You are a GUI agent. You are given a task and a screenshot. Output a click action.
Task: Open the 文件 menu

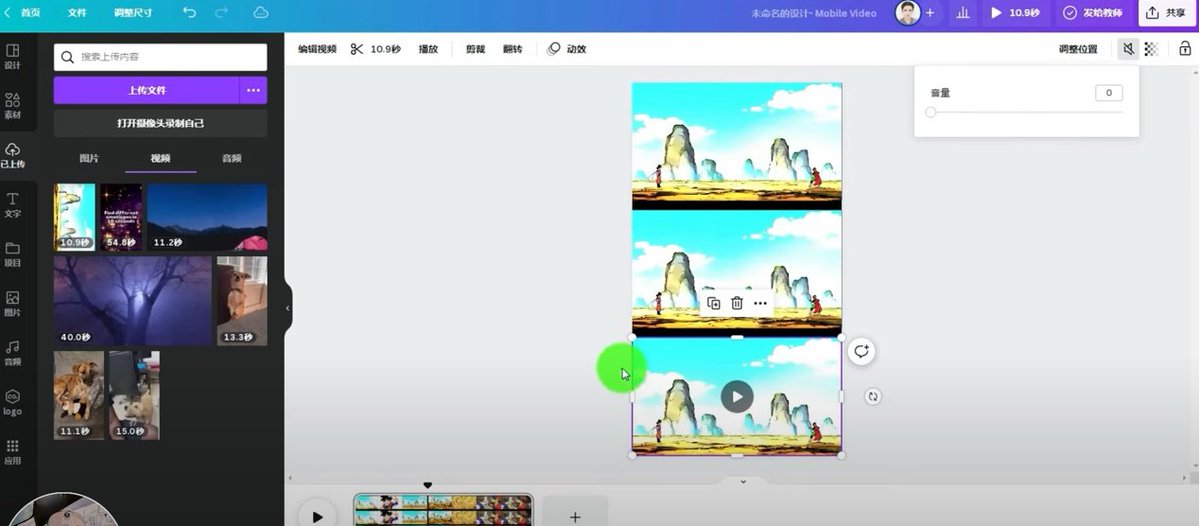pyautogui.click(x=77, y=13)
